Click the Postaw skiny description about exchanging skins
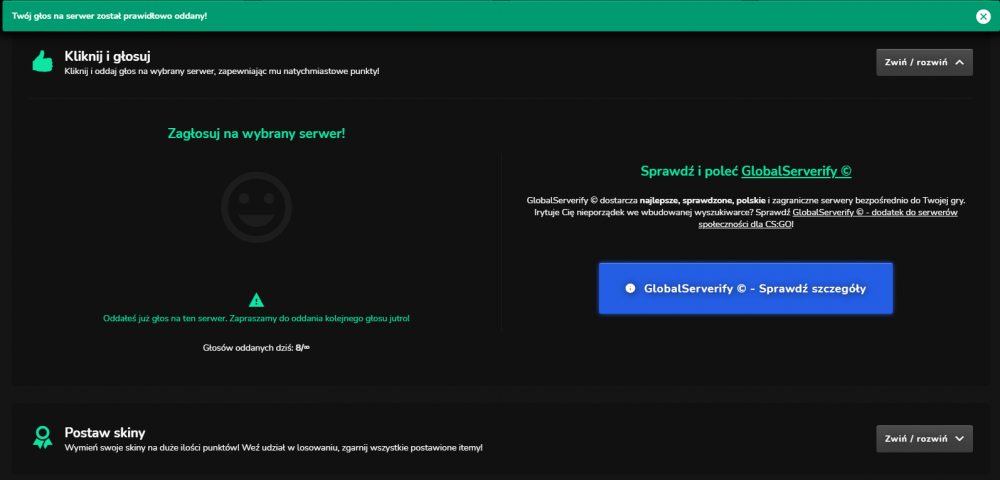Viewport: 1000px width, 480px height. tap(274, 448)
